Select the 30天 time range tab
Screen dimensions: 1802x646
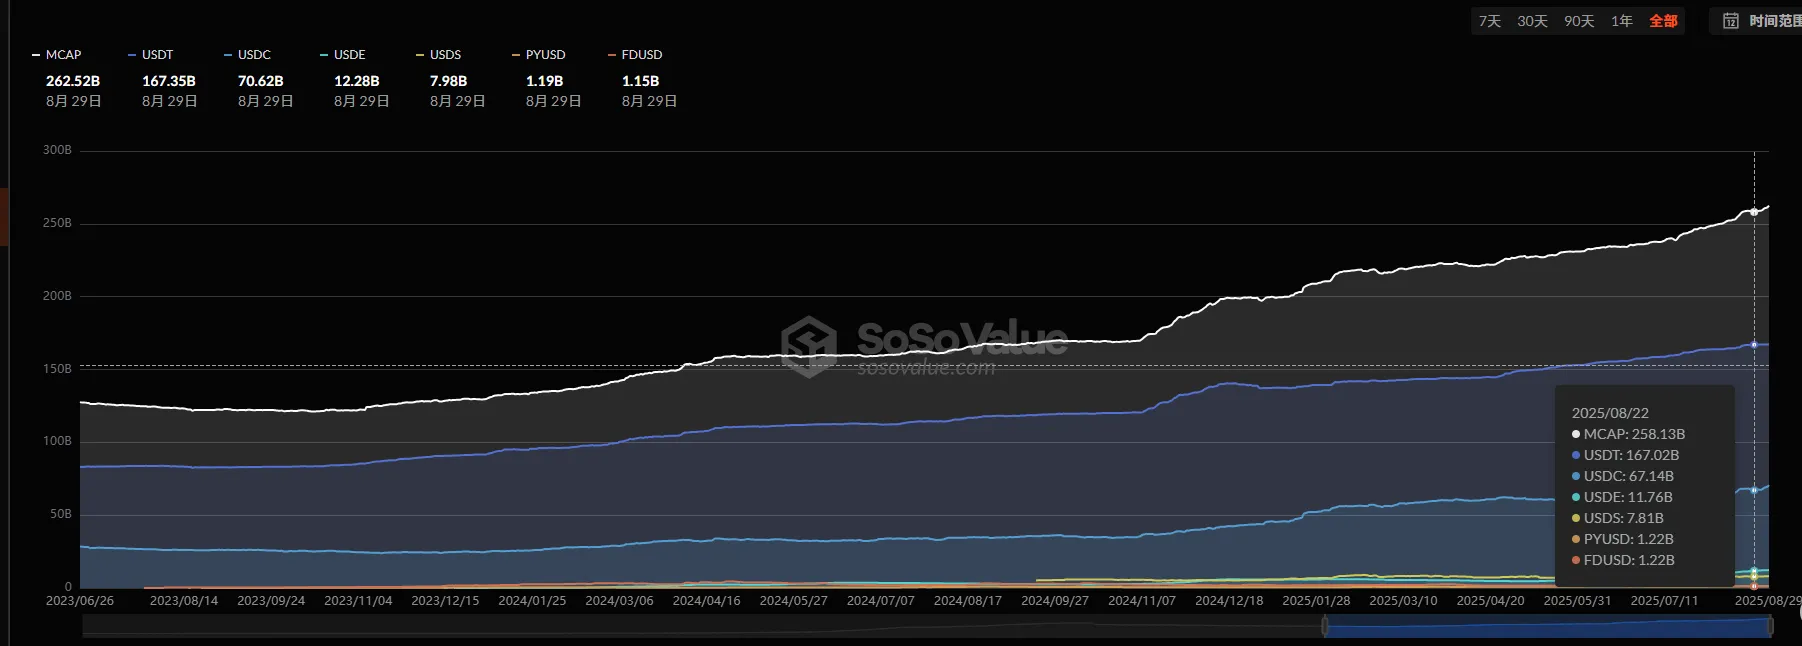pyautogui.click(x=1532, y=21)
